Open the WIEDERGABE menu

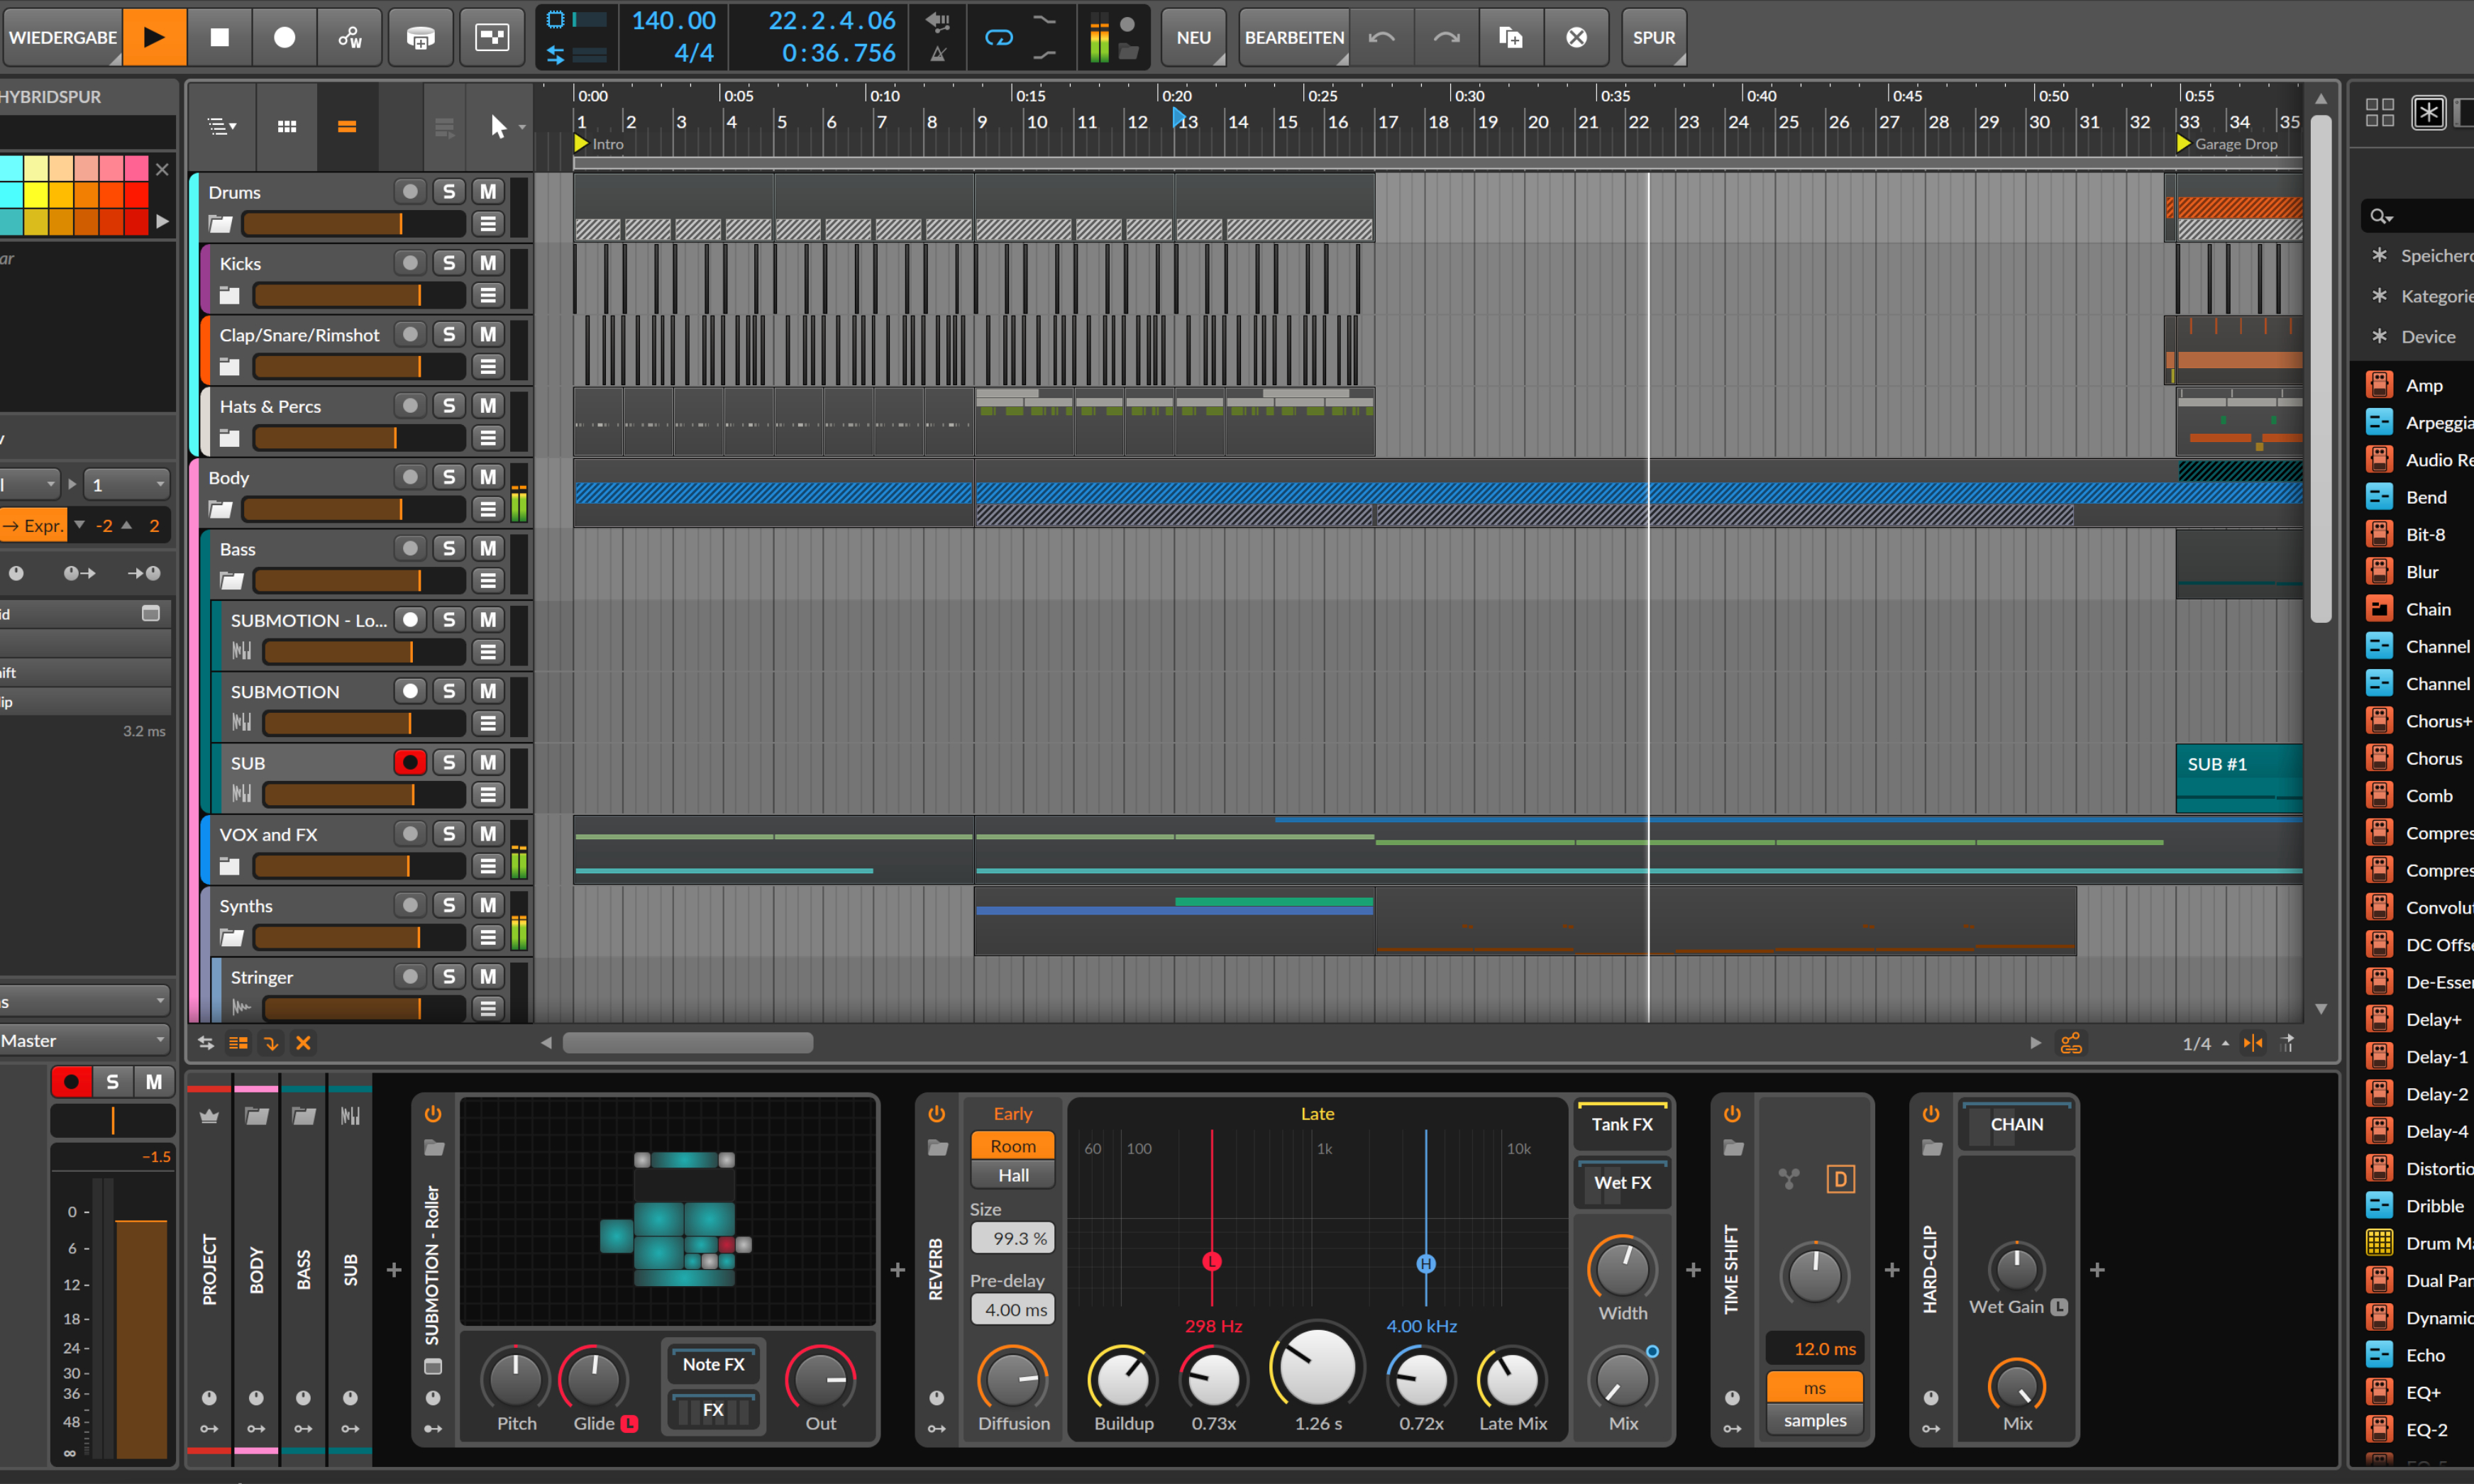(x=62, y=37)
